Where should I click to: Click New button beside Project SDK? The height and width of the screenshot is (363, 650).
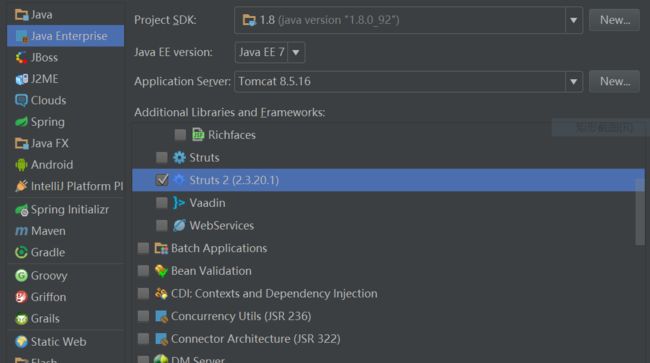[x=614, y=20]
